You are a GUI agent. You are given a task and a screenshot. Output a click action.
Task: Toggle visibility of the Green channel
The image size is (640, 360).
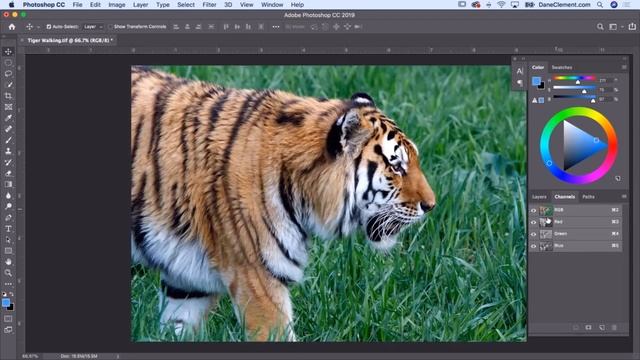tap(533, 234)
